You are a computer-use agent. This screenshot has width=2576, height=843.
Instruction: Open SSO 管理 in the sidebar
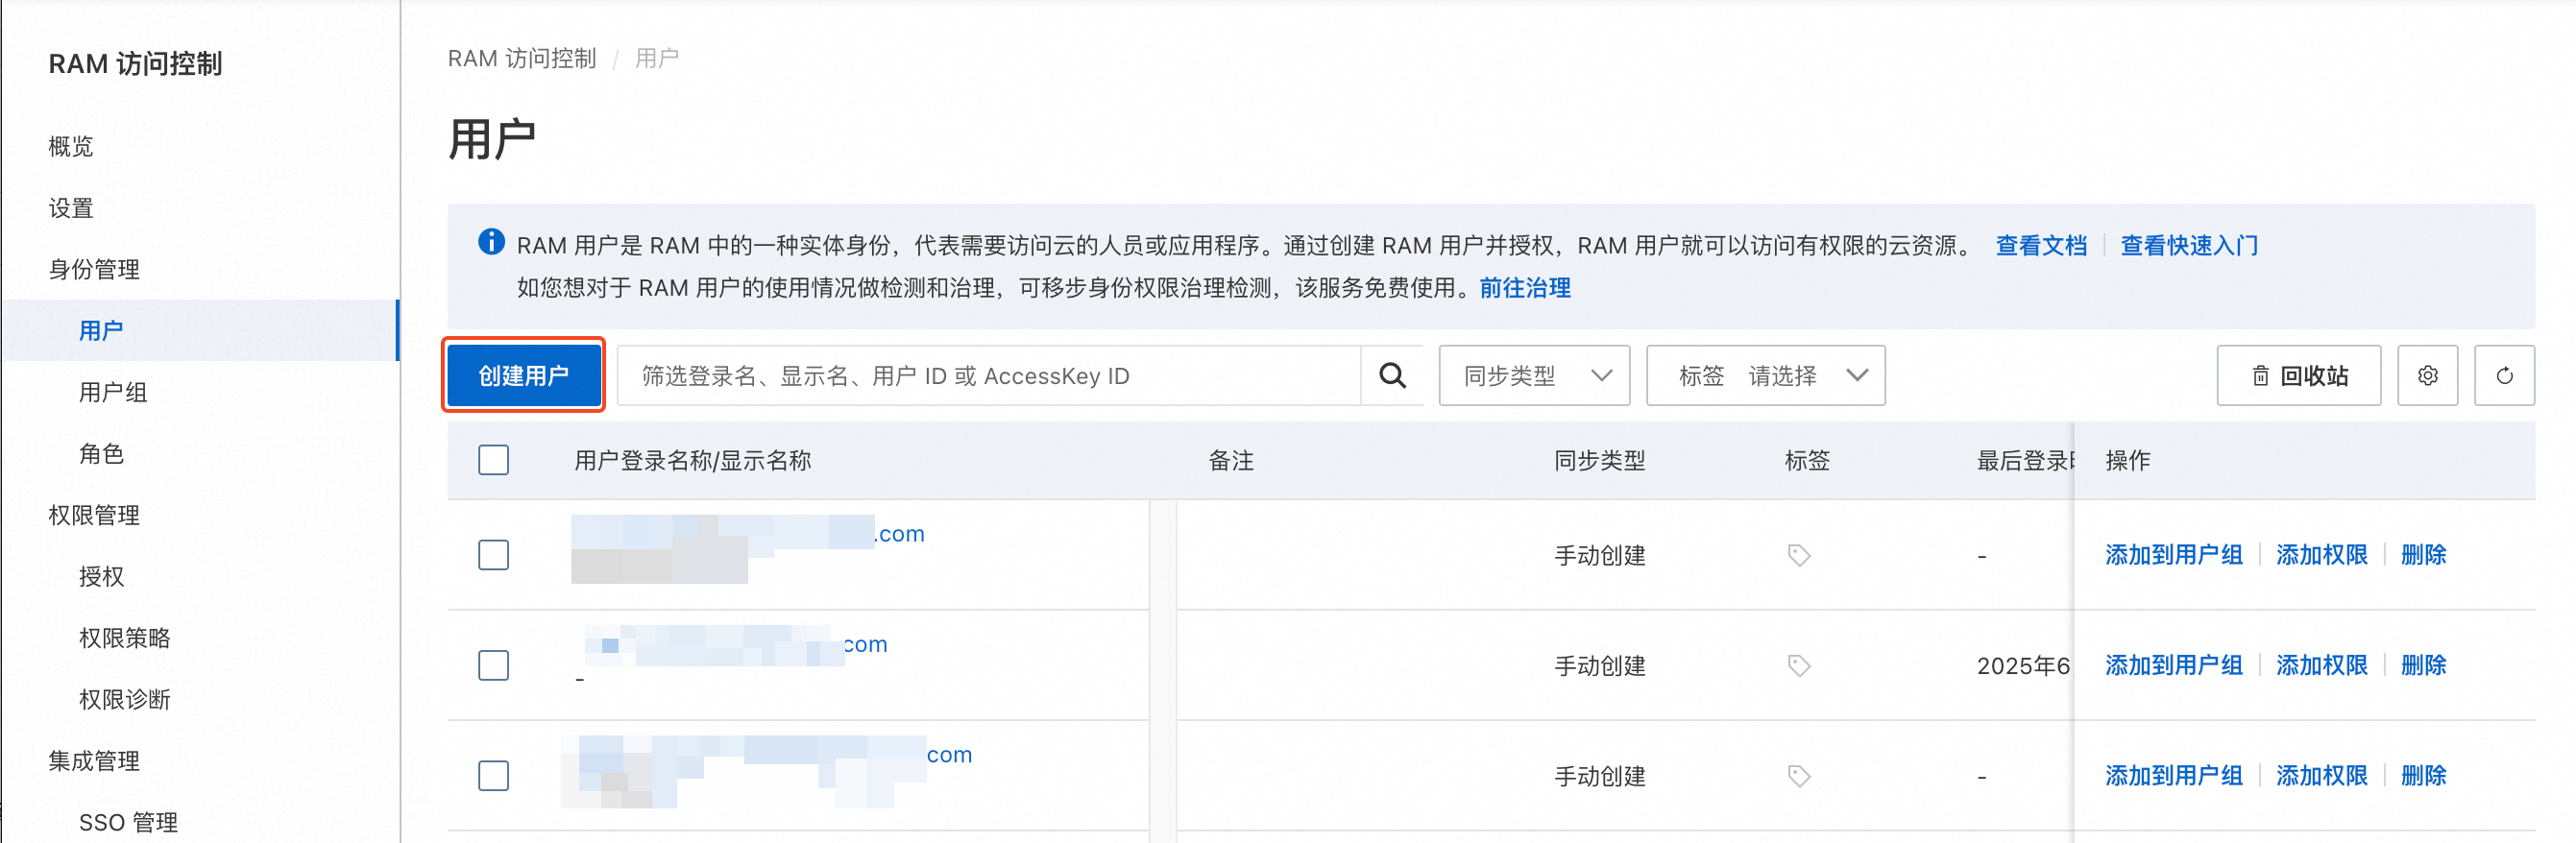click(128, 822)
